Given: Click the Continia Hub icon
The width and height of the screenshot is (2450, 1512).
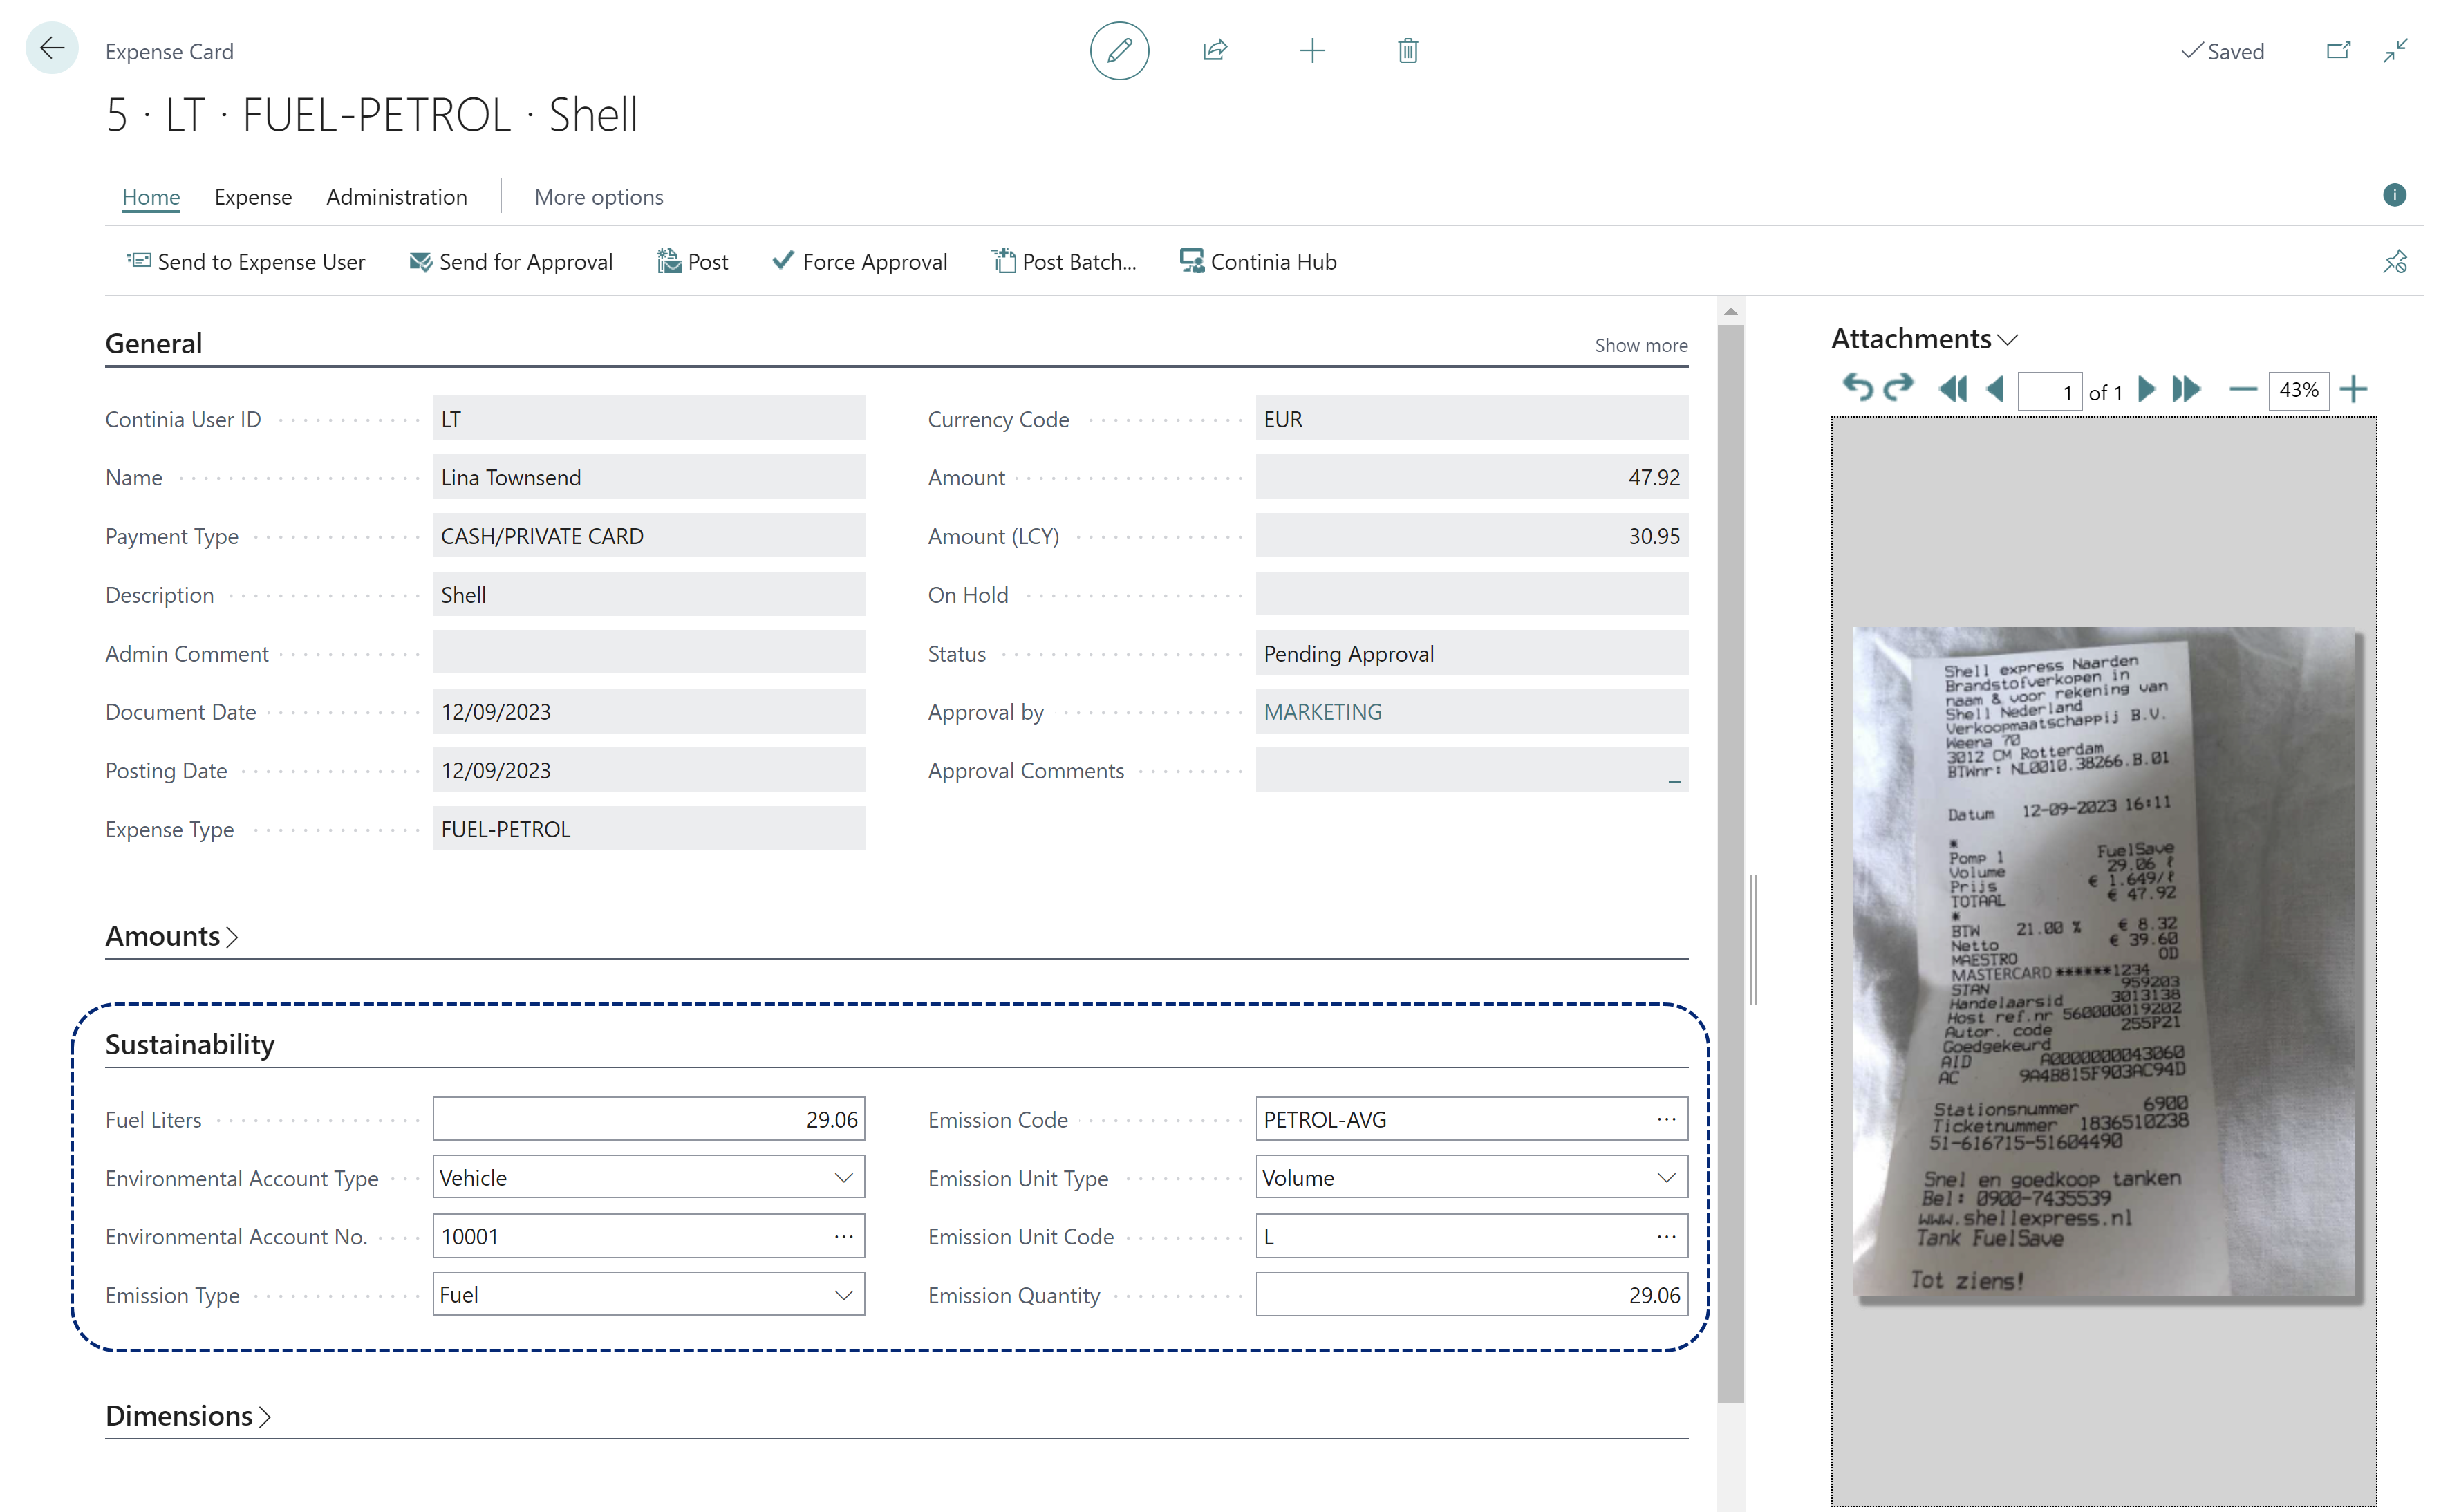Looking at the screenshot, I should click(x=1190, y=261).
